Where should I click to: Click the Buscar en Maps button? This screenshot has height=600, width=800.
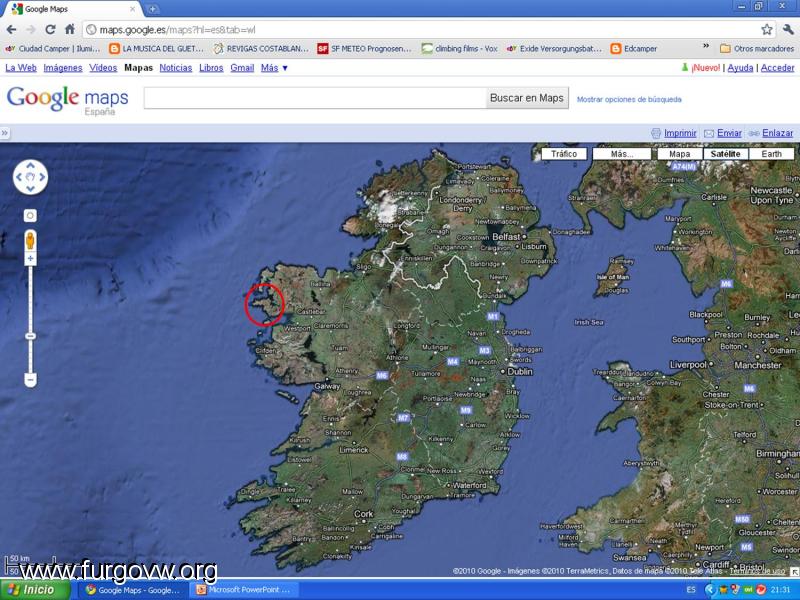tap(527, 98)
